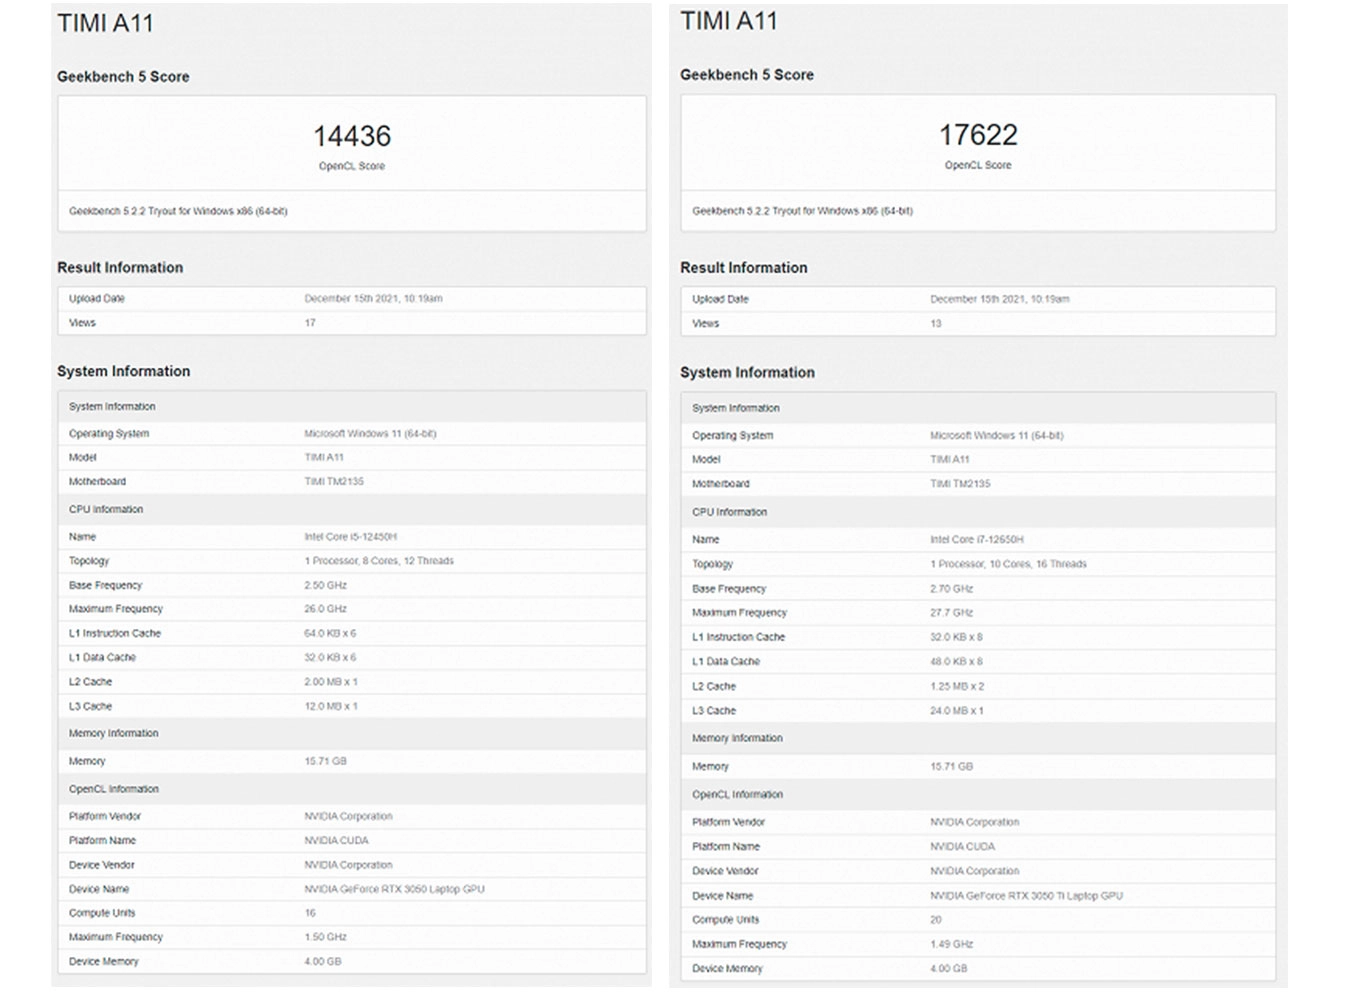1368x996 pixels.
Task: Click the left panel System Information heading
Action: click(x=123, y=371)
